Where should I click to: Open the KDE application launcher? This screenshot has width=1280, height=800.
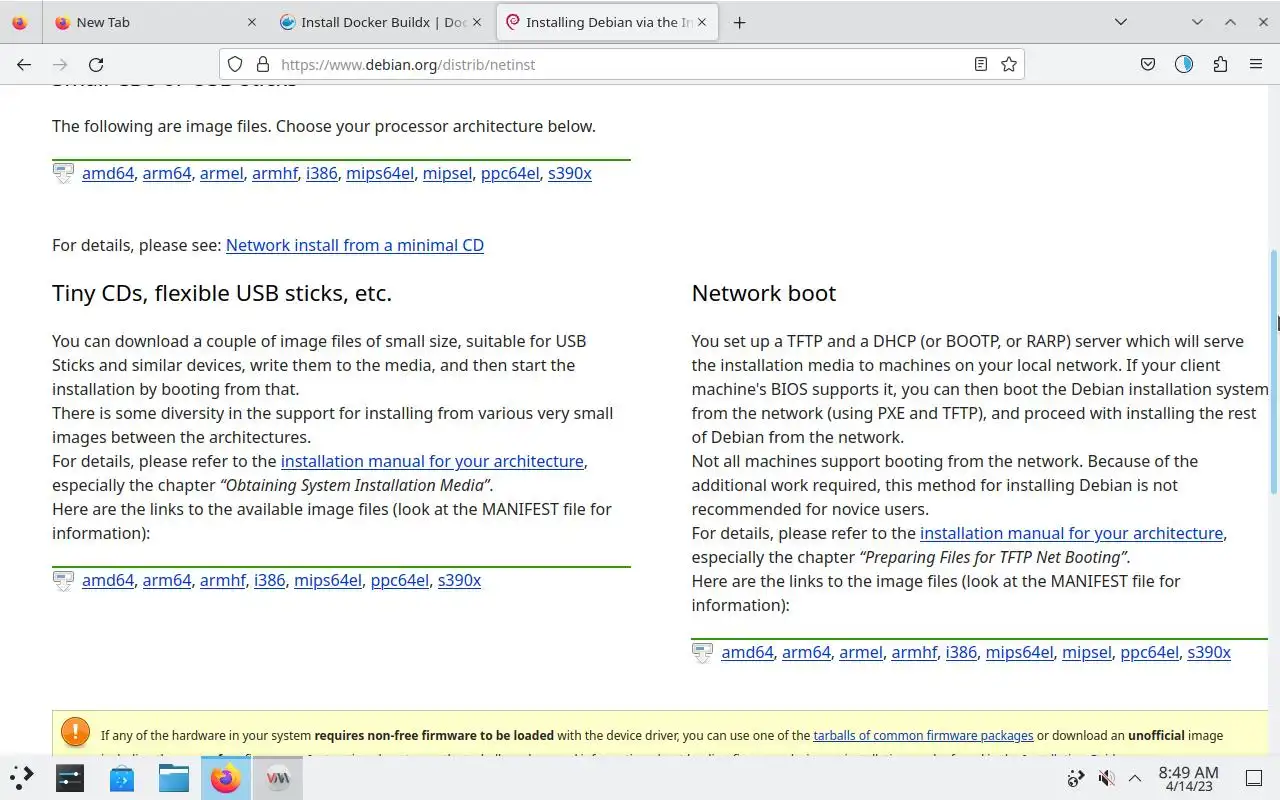click(x=21, y=777)
